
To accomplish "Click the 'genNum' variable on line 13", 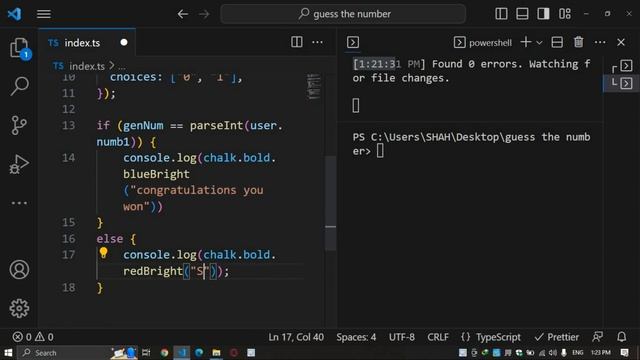I will point(143,125).
